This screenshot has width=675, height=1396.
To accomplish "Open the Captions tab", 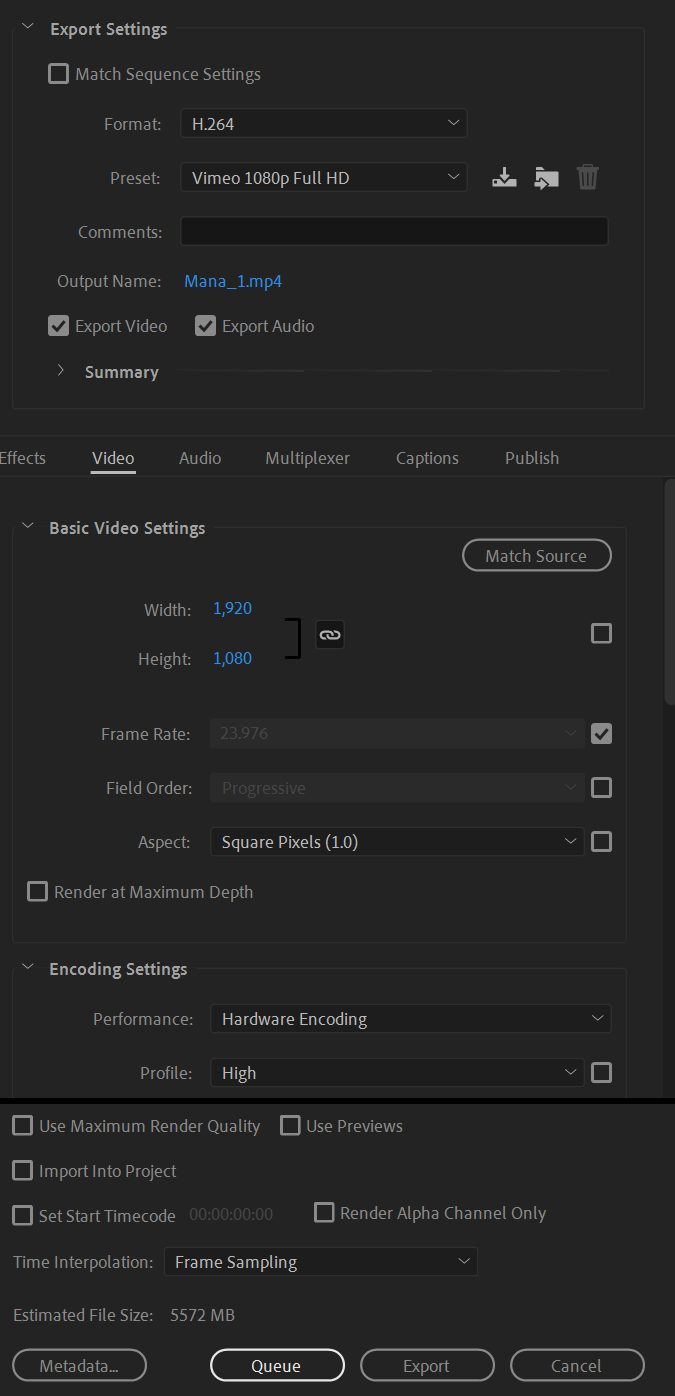I will (426, 457).
